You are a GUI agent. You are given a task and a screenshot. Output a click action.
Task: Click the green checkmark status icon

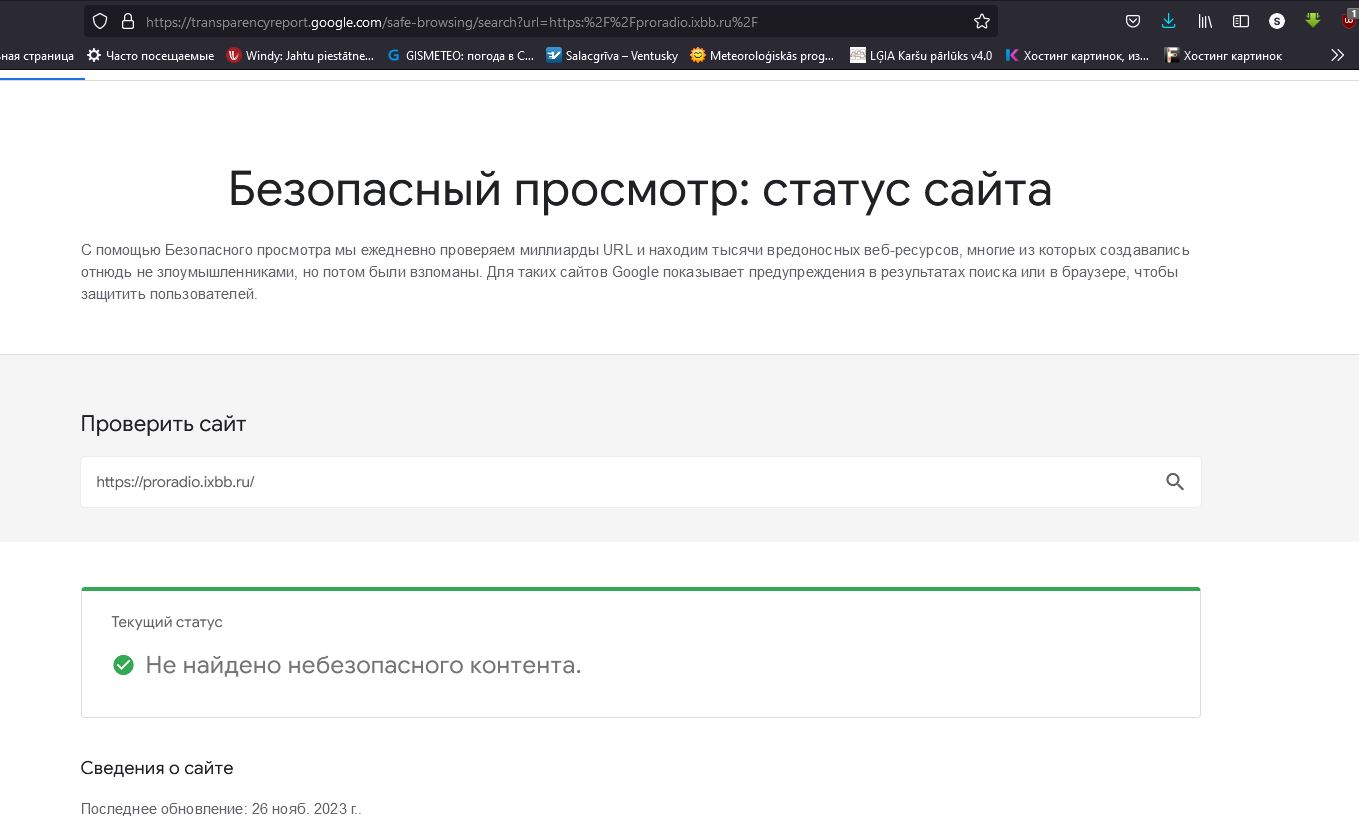pyautogui.click(x=123, y=665)
